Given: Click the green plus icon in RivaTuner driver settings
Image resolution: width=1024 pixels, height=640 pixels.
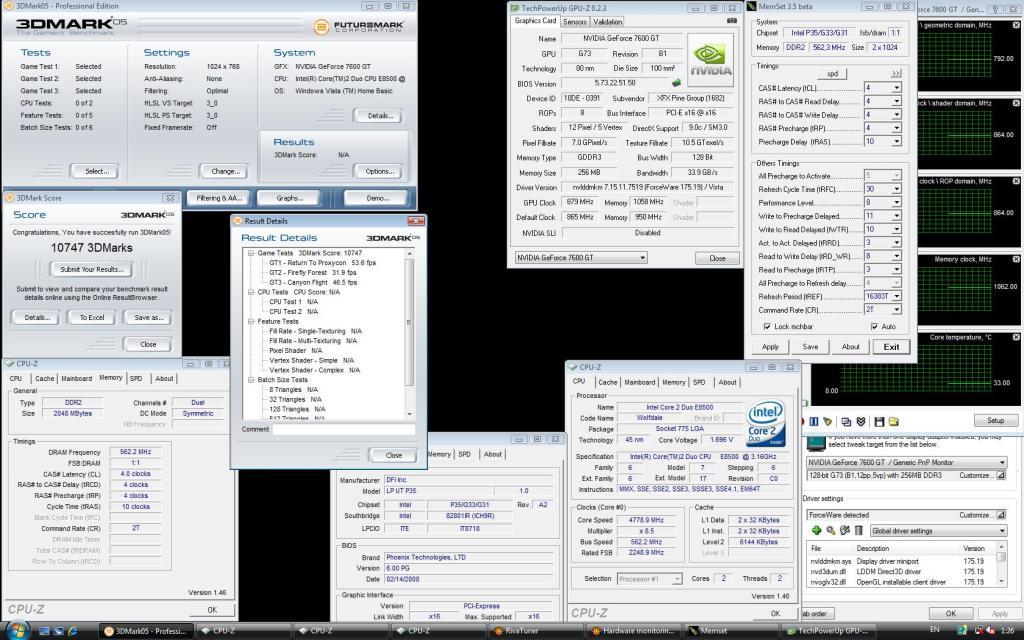Looking at the screenshot, I should 816,530.
